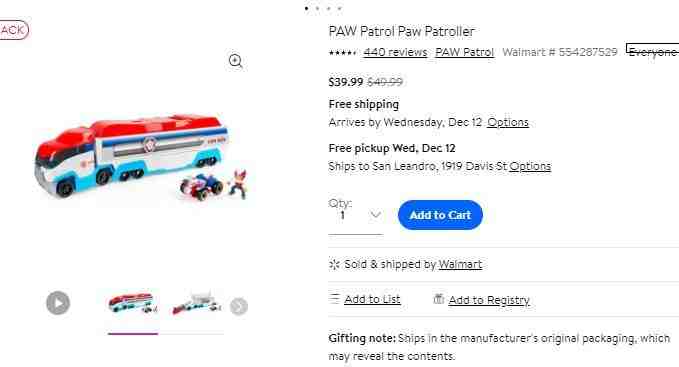Viewport: 679px width, 367px height.
Task: Click the Walmart spark icon beside Sold & shipped
Action: [334, 264]
